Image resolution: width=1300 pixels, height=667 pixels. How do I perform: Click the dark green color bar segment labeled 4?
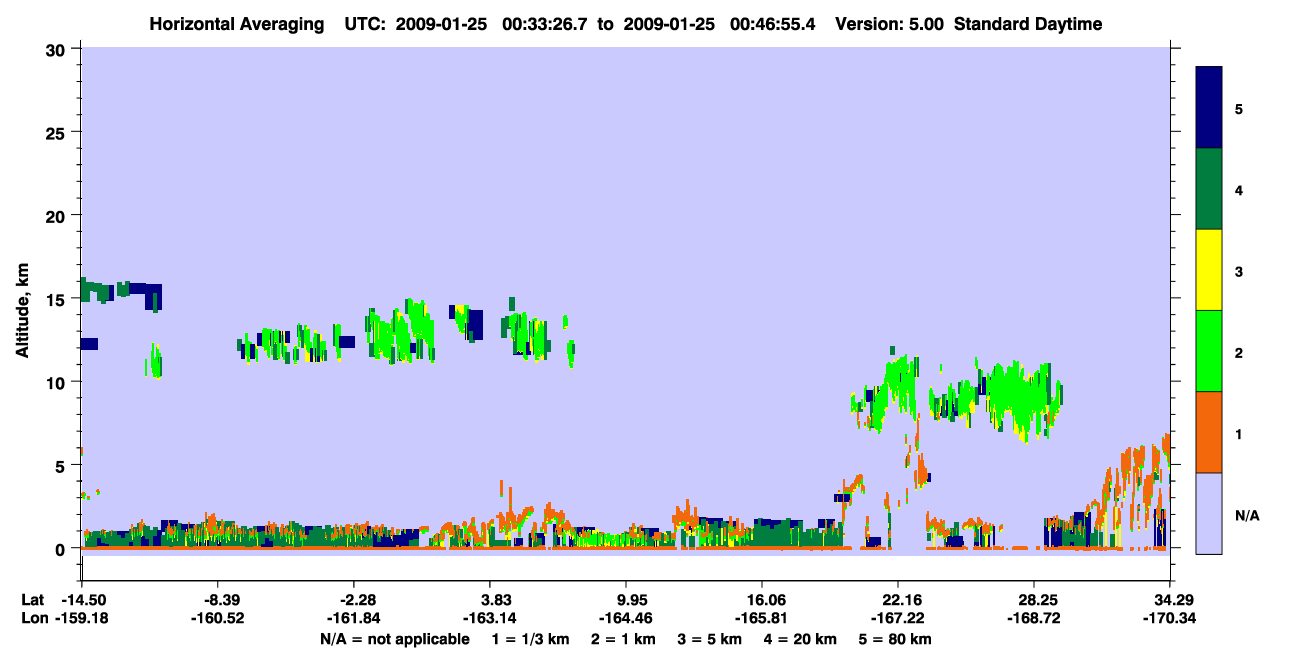(x=1209, y=189)
